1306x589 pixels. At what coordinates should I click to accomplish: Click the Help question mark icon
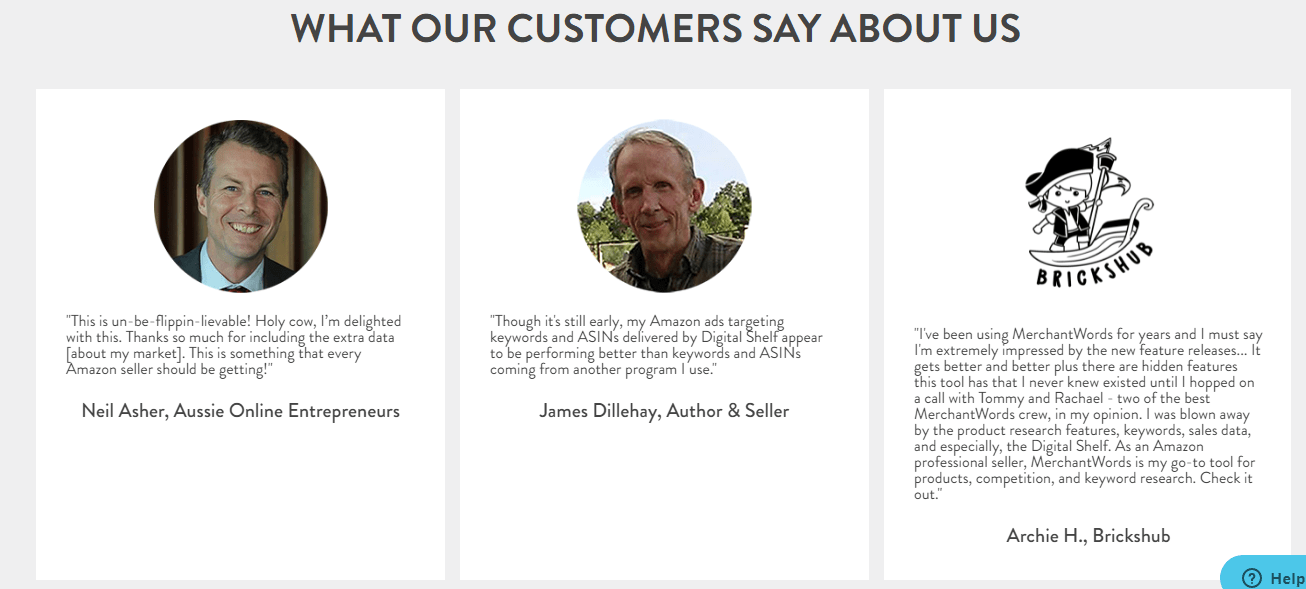coord(1251,578)
